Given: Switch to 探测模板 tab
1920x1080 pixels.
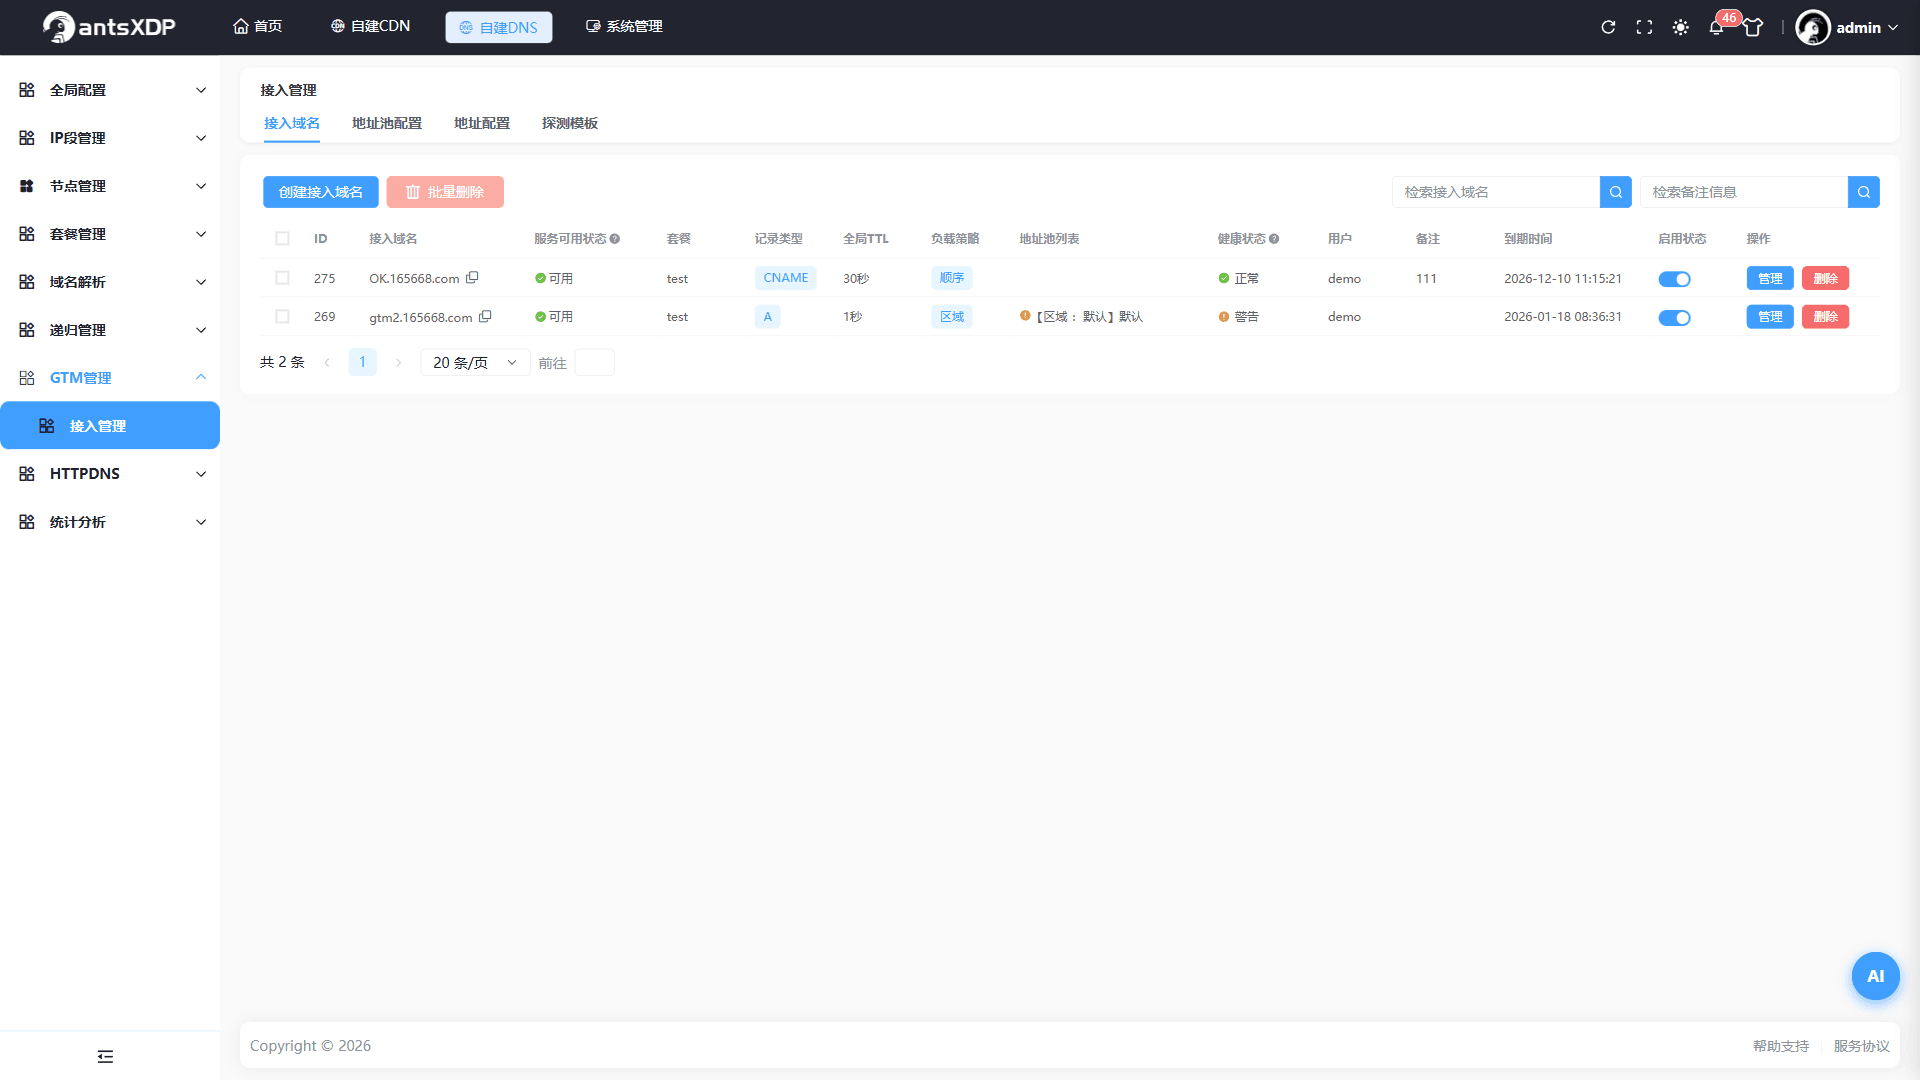Looking at the screenshot, I should pos(570,123).
